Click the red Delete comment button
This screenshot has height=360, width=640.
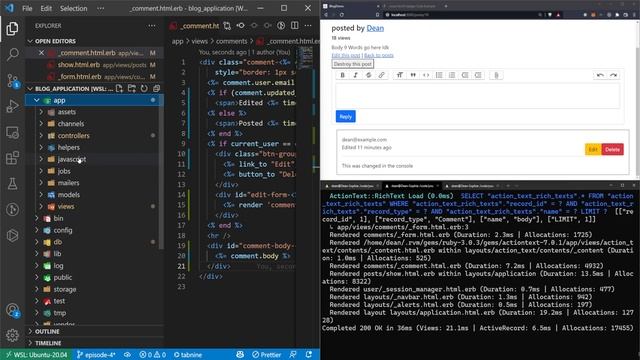click(612, 149)
